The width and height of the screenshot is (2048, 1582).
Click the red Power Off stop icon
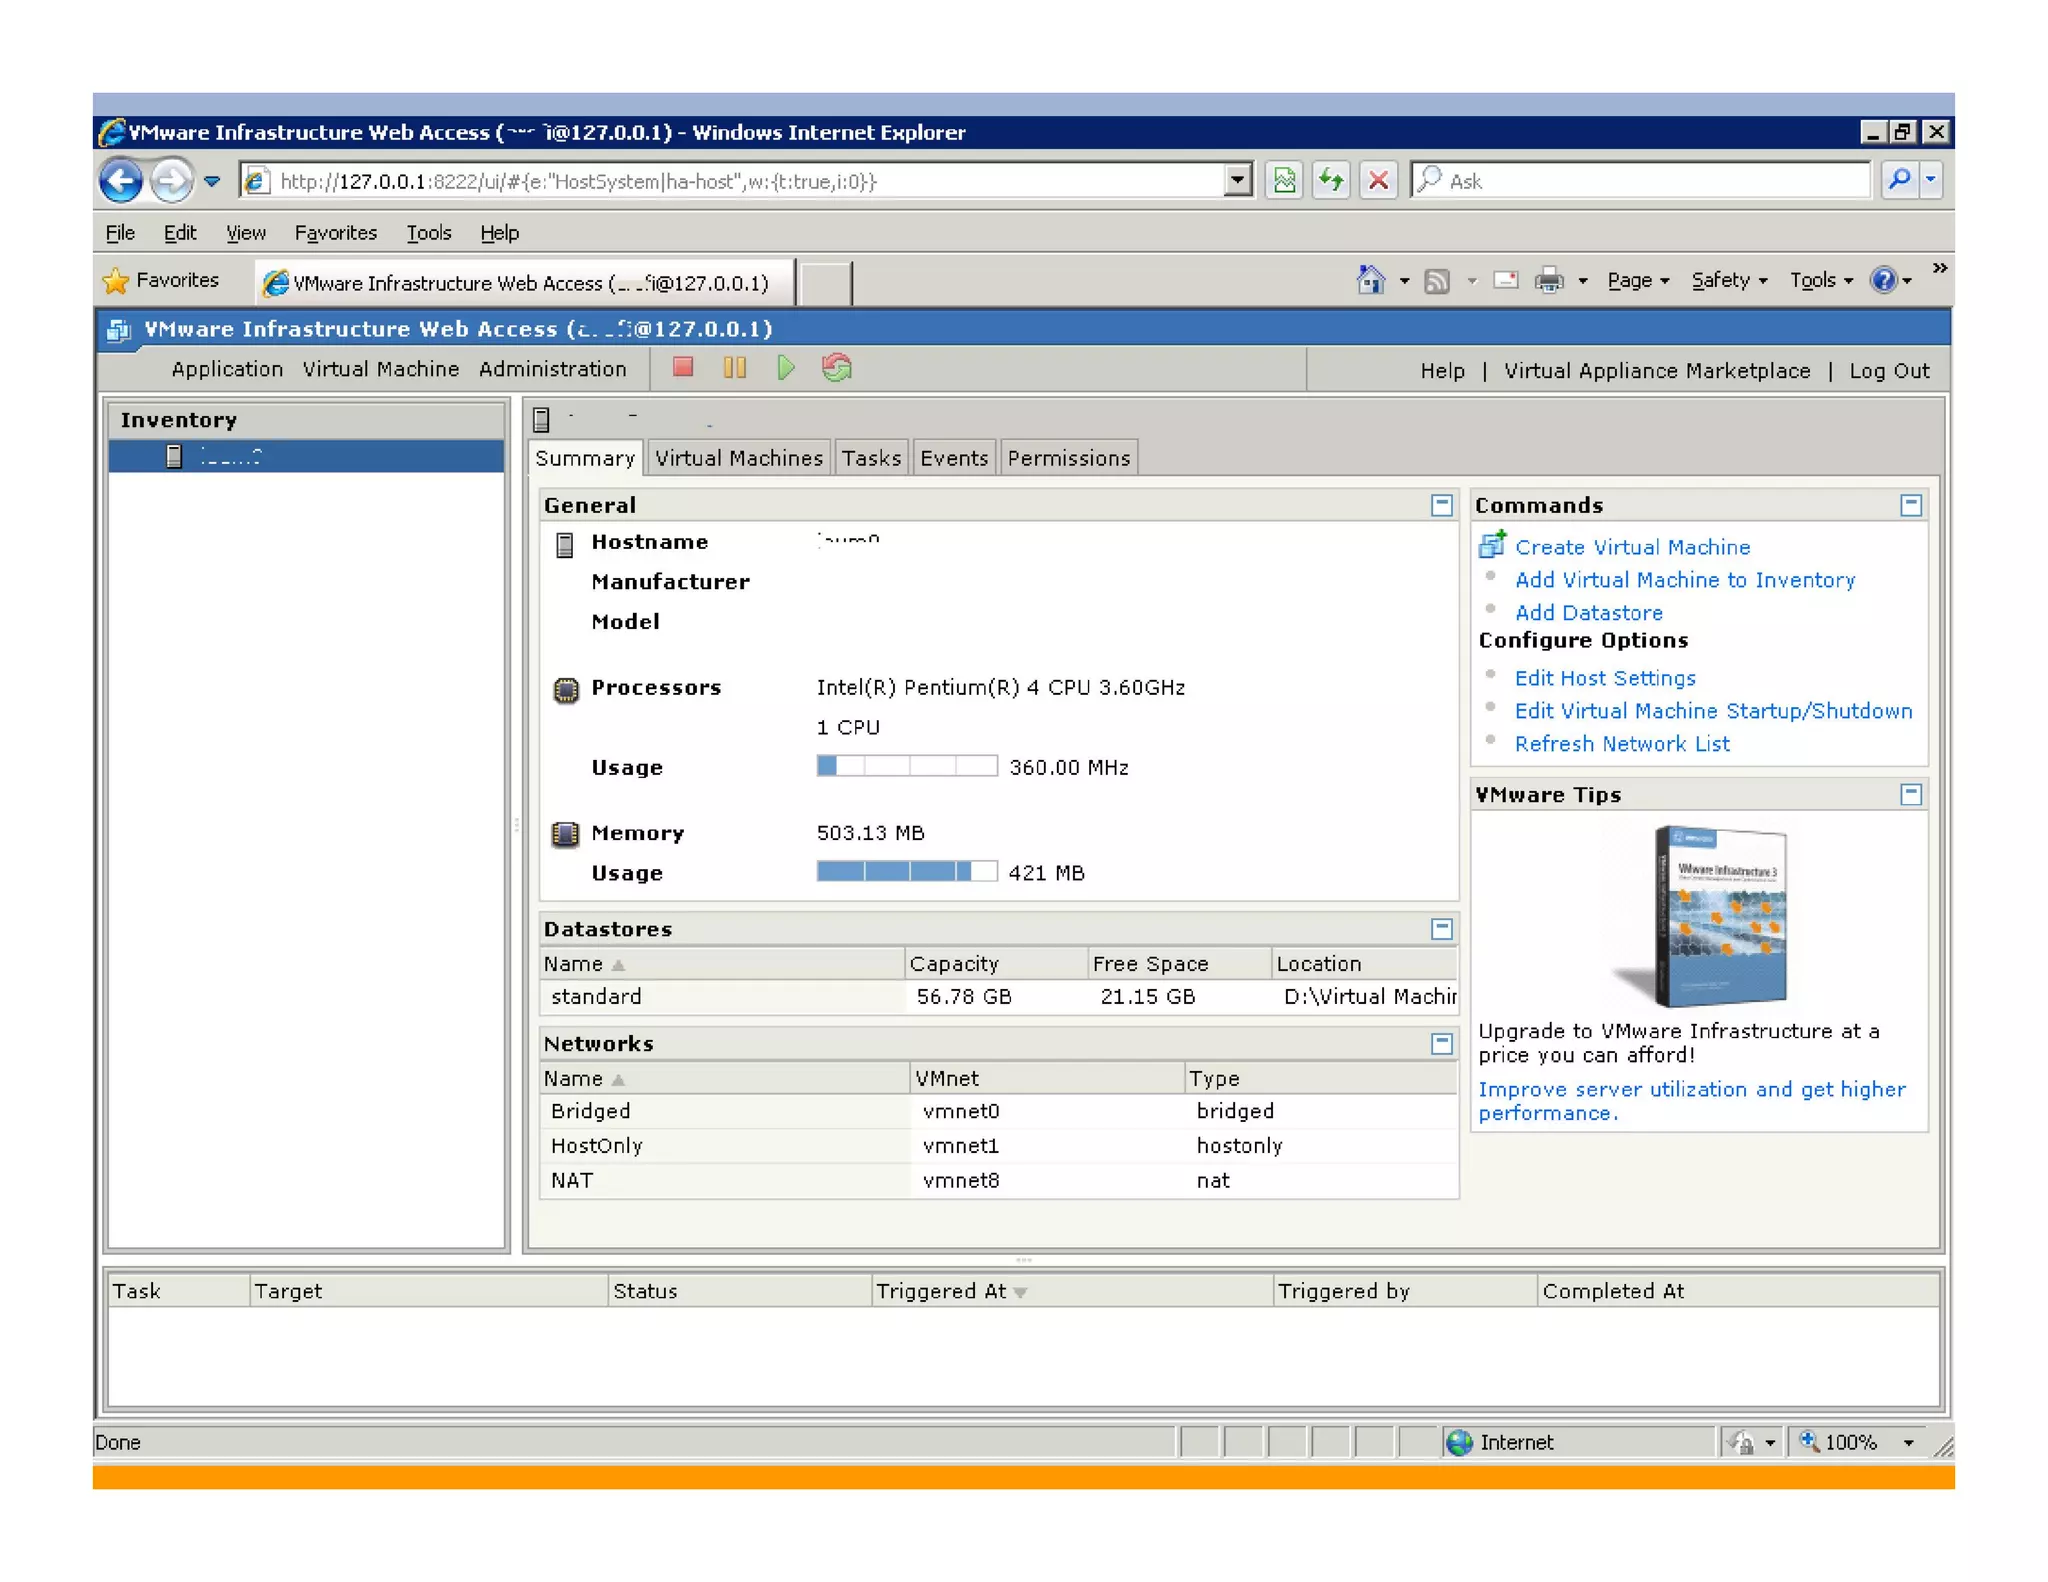point(683,368)
